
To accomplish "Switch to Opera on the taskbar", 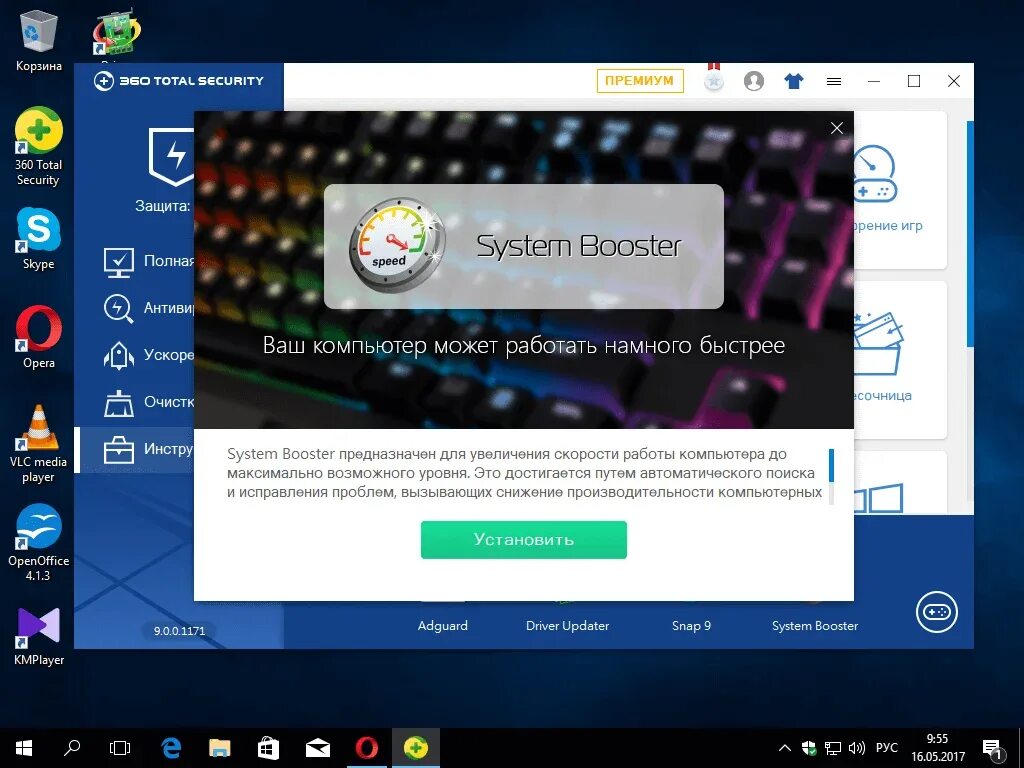I will [366, 748].
